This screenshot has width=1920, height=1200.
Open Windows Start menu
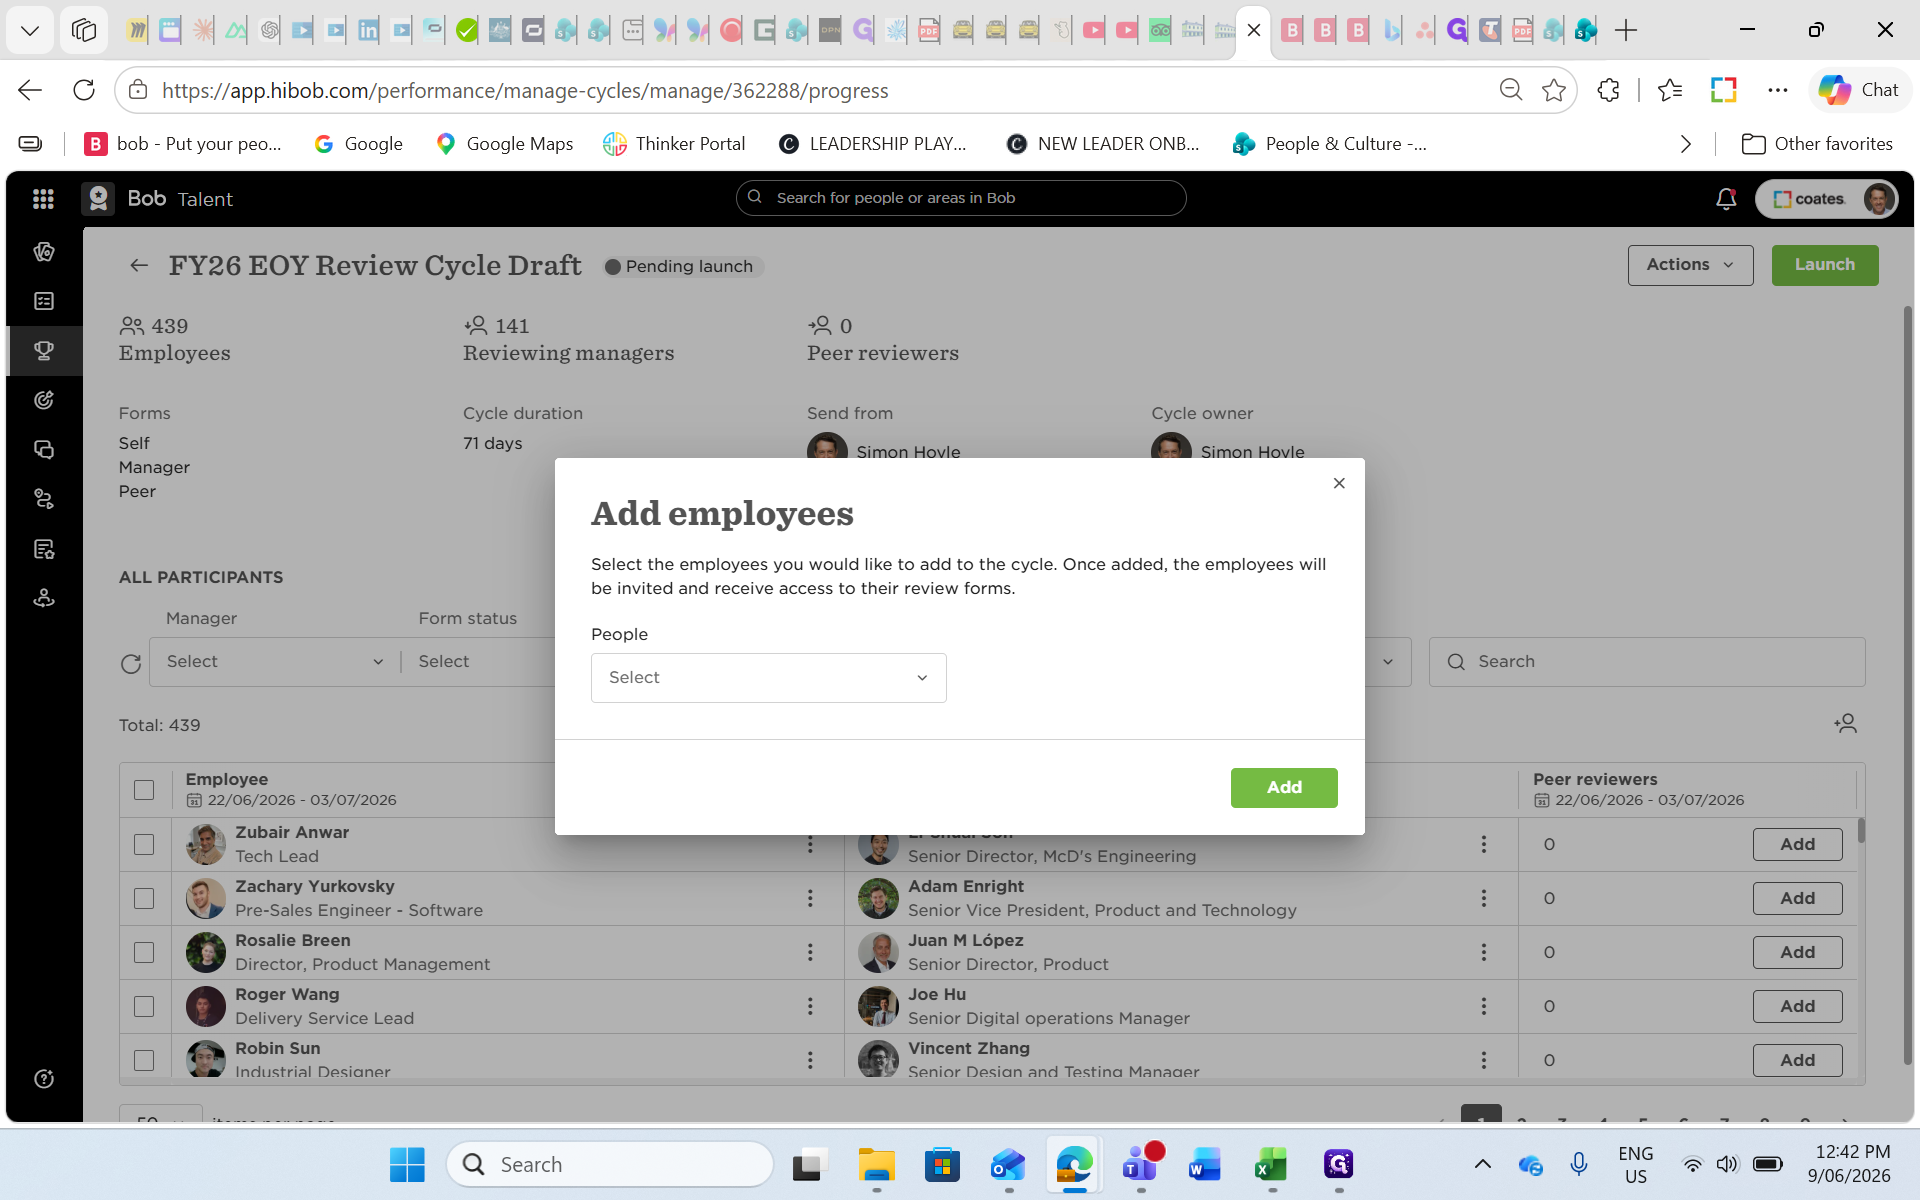(407, 1164)
